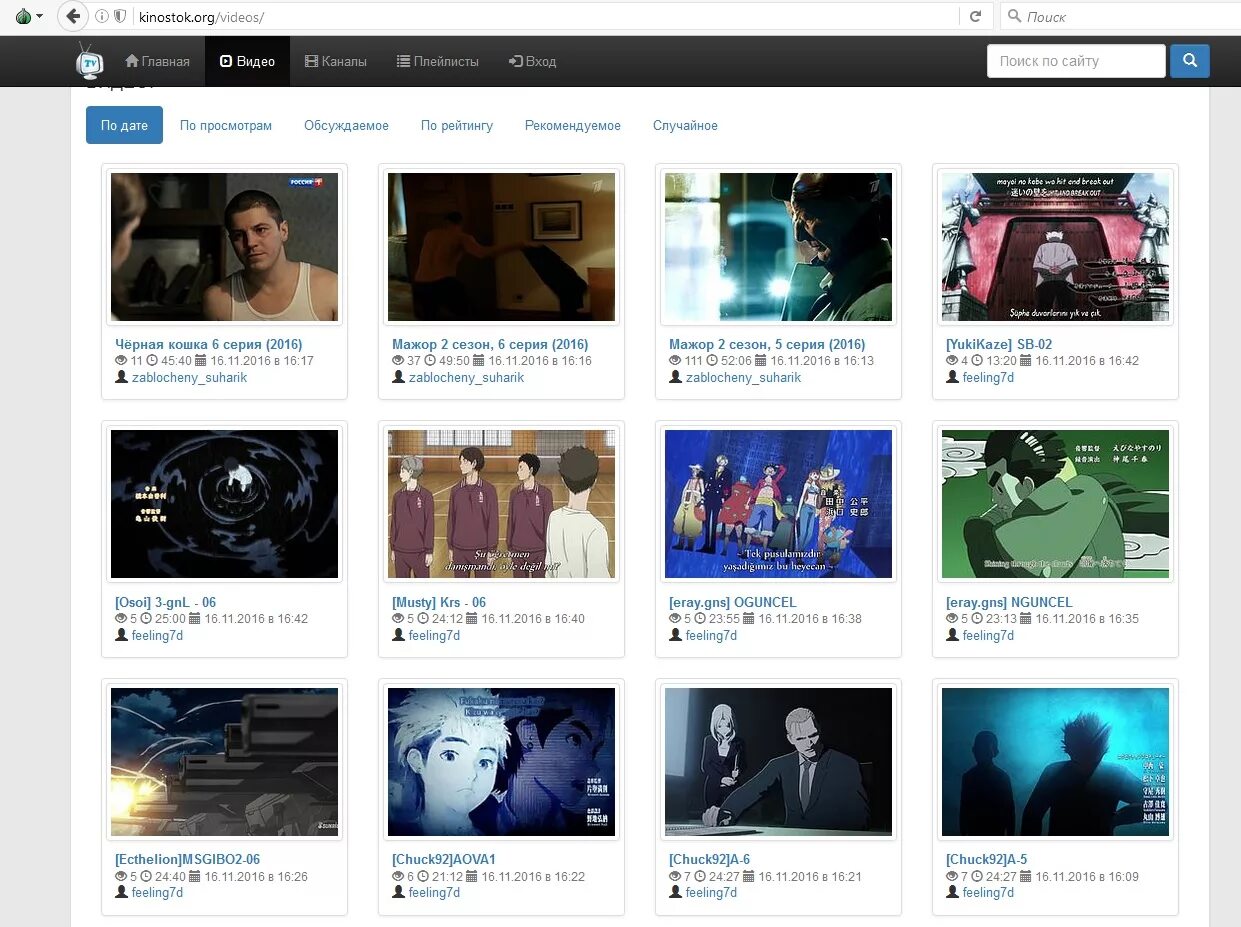Open feeling7d profile under MSGIBO2-06

[x=157, y=893]
